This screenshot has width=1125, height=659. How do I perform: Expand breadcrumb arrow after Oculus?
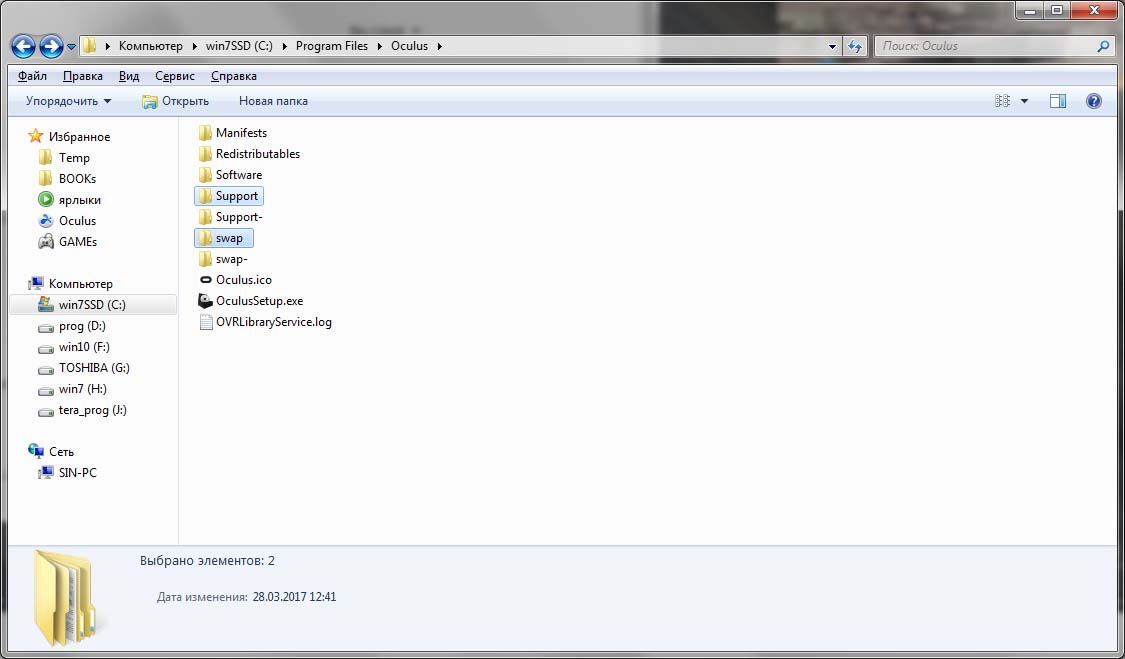(x=439, y=46)
